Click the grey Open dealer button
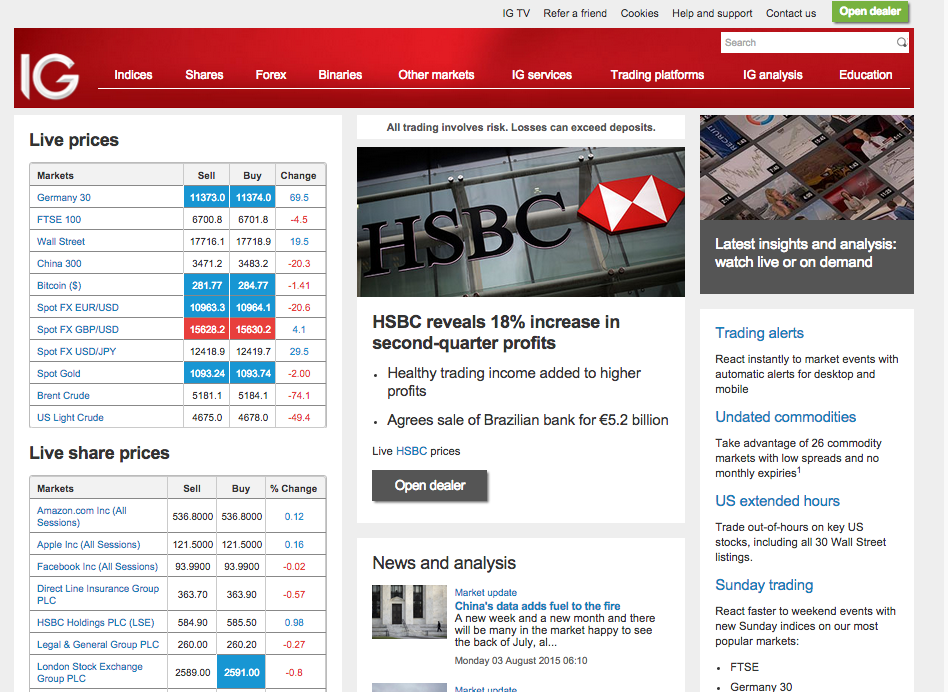Viewport: 948px width, 692px height. (429, 486)
